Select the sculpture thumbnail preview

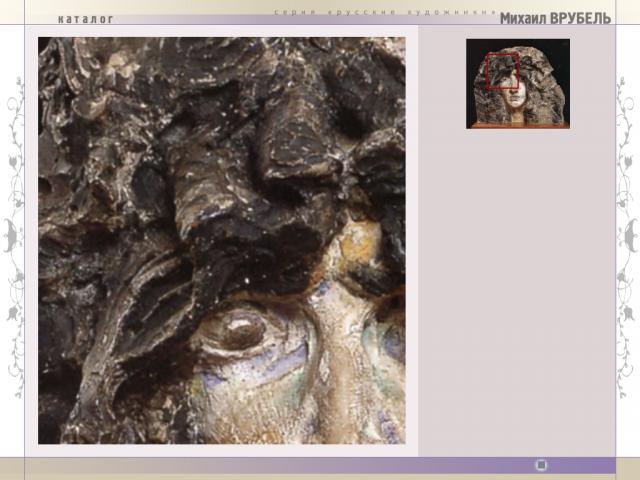click(x=518, y=83)
